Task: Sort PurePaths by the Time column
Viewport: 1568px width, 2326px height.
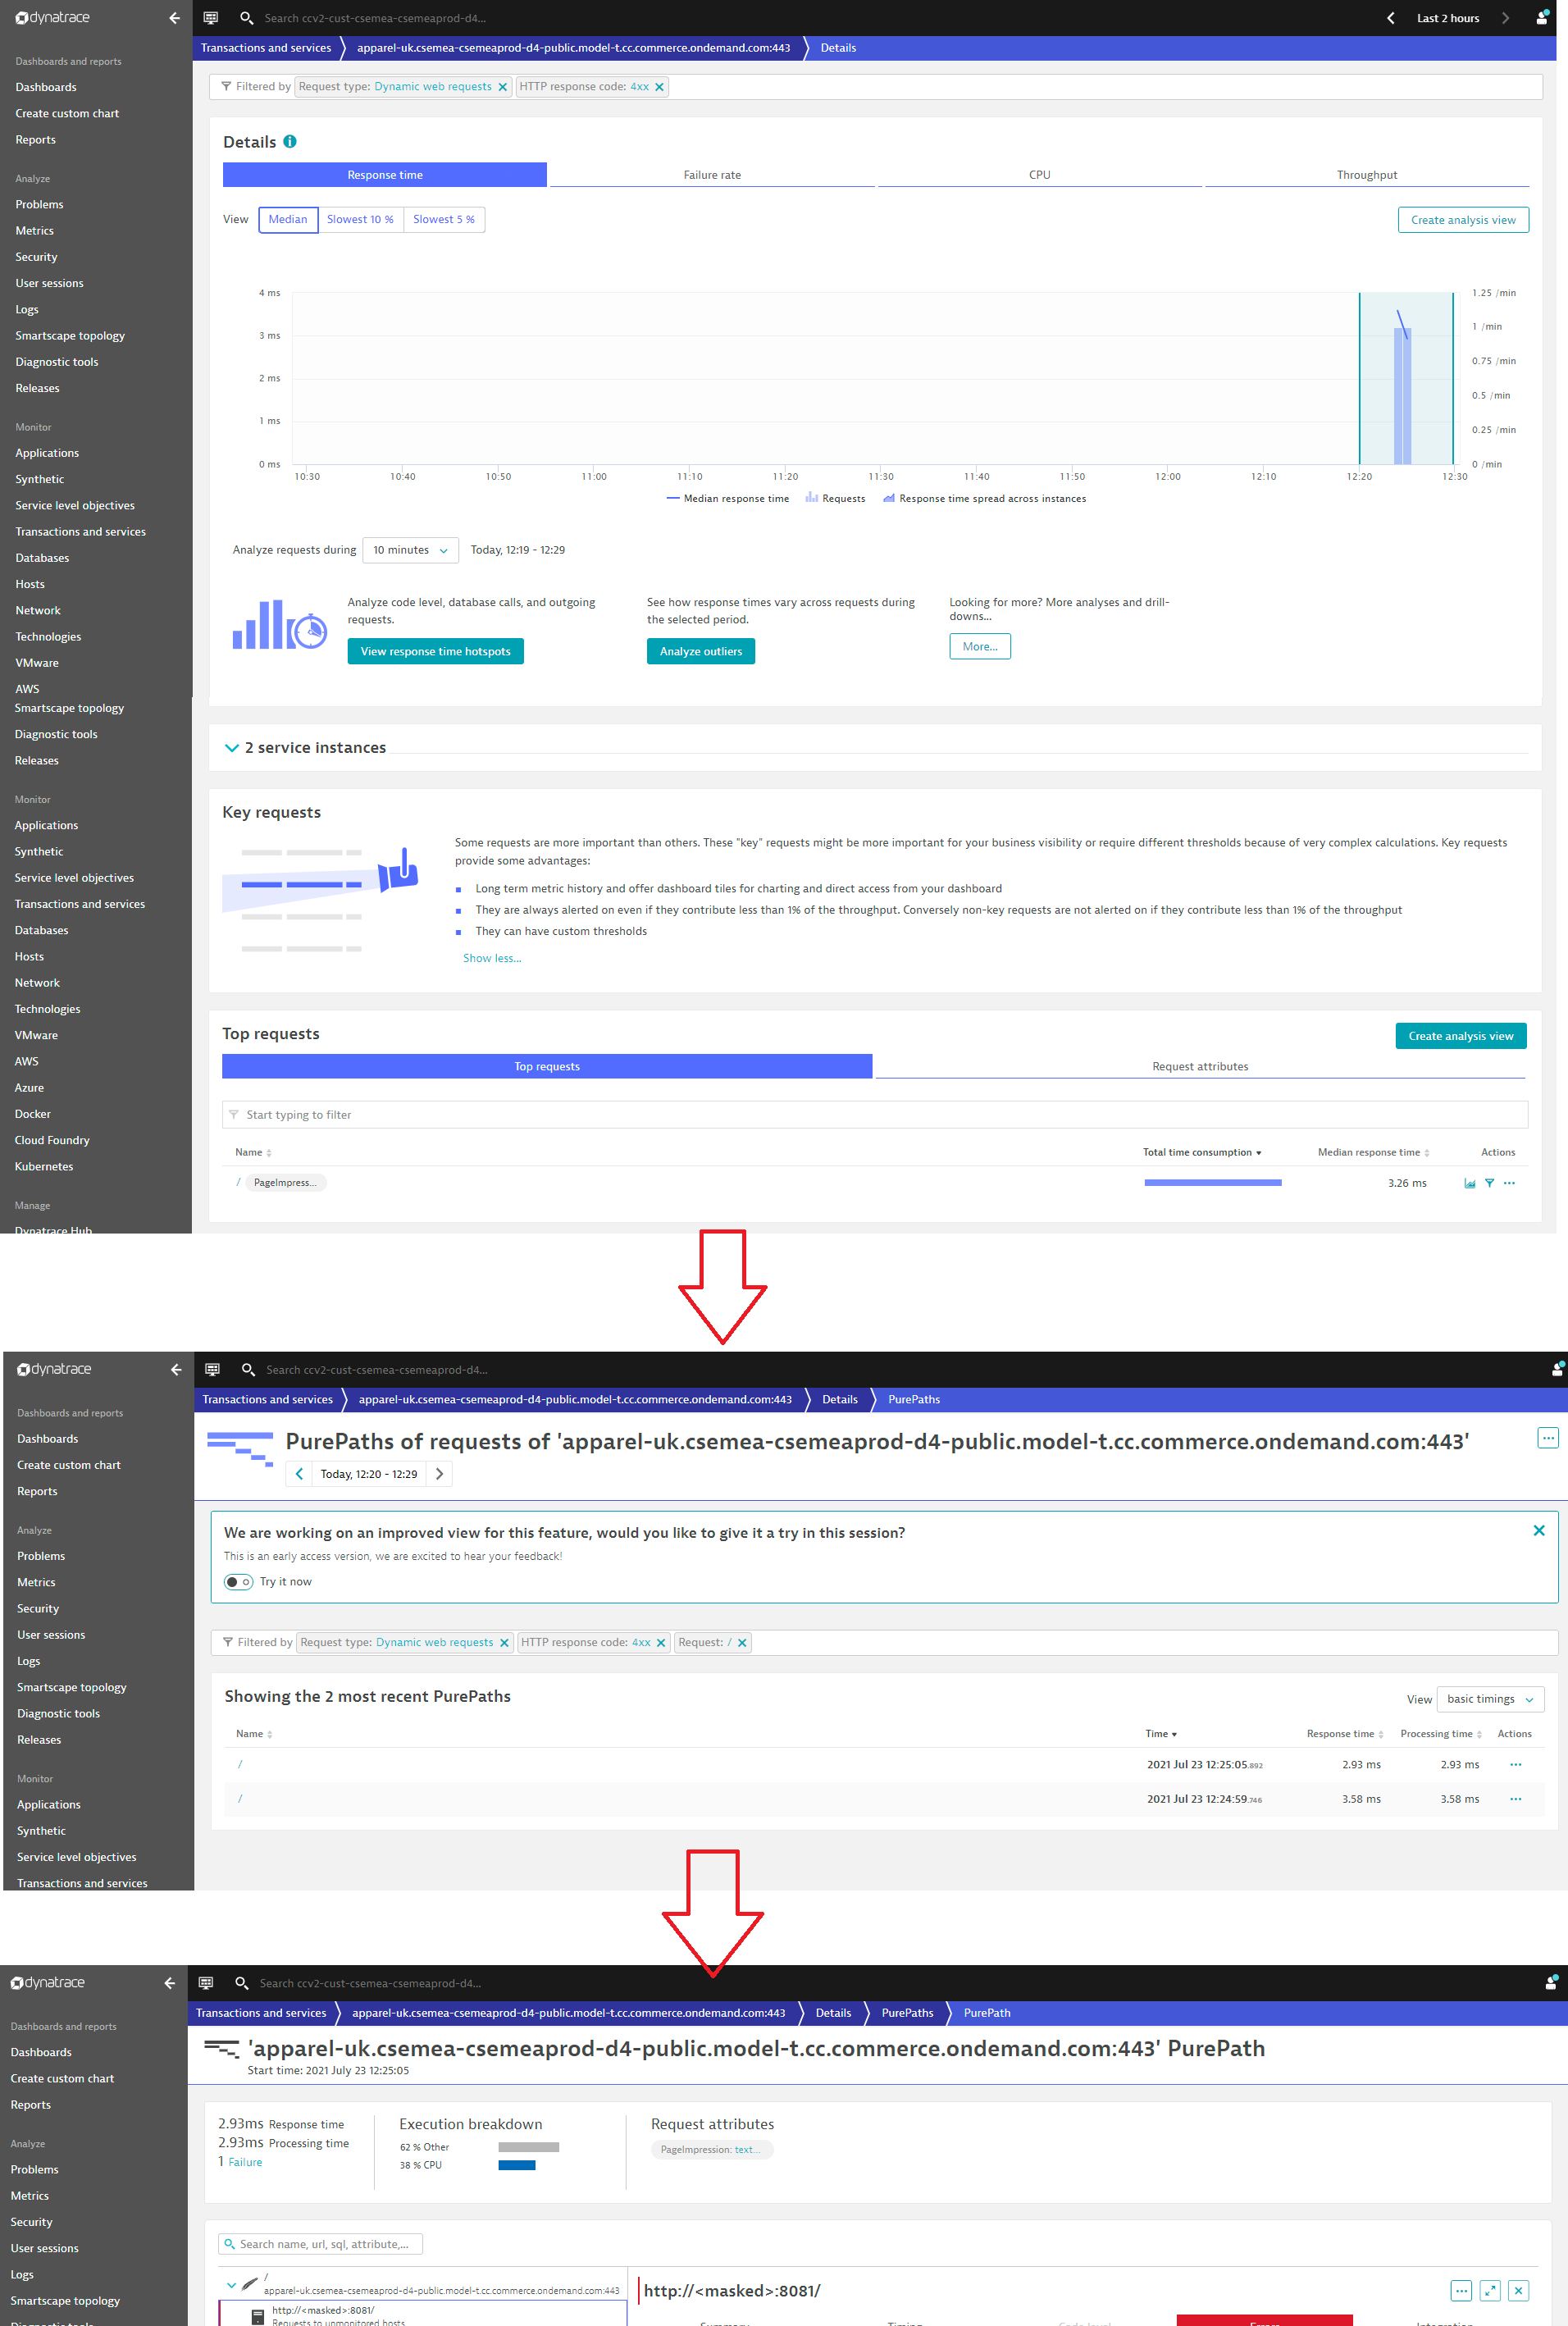Action: (1160, 1734)
